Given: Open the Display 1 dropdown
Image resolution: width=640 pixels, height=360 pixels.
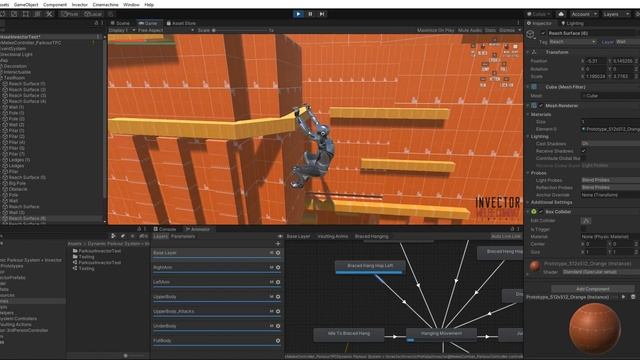Looking at the screenshot, I should [x=122, y=30].
